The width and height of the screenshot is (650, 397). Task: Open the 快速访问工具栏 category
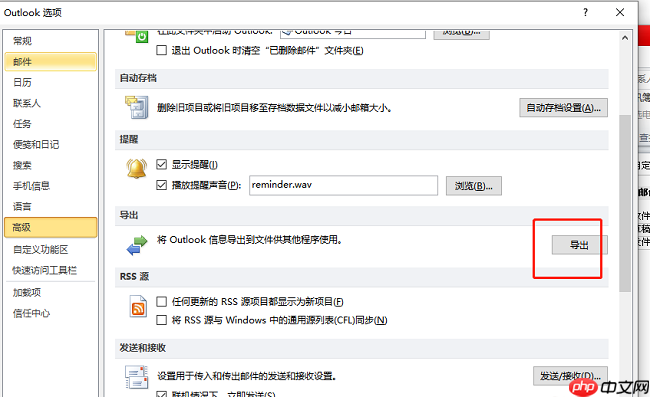click(x=45, y=270)
